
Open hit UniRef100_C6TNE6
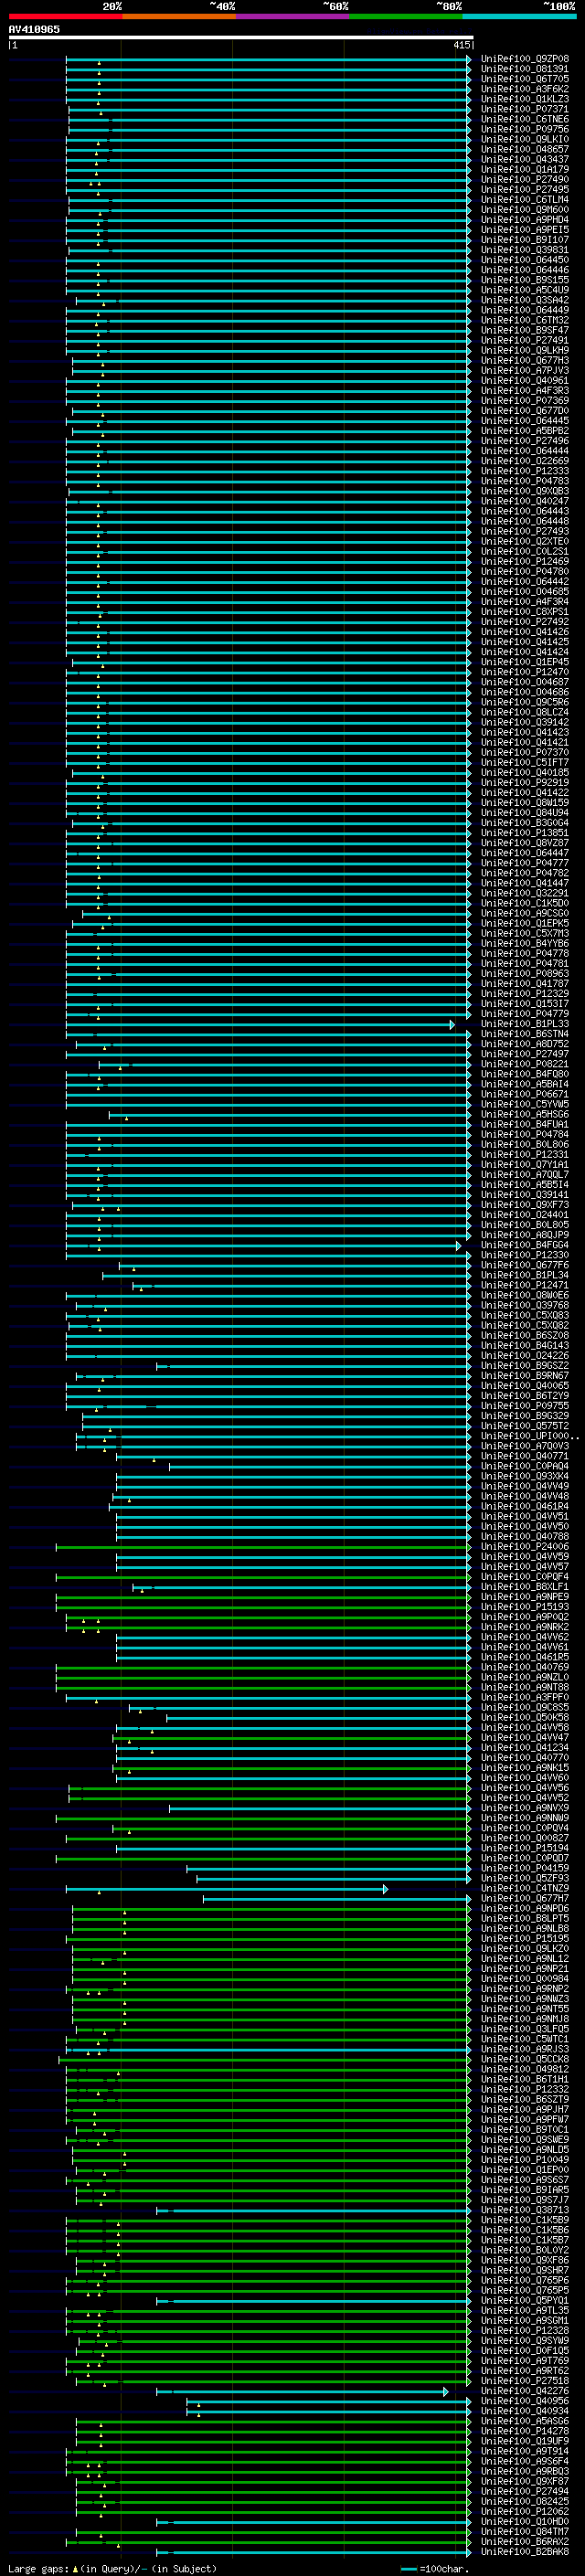click(525, 119)
